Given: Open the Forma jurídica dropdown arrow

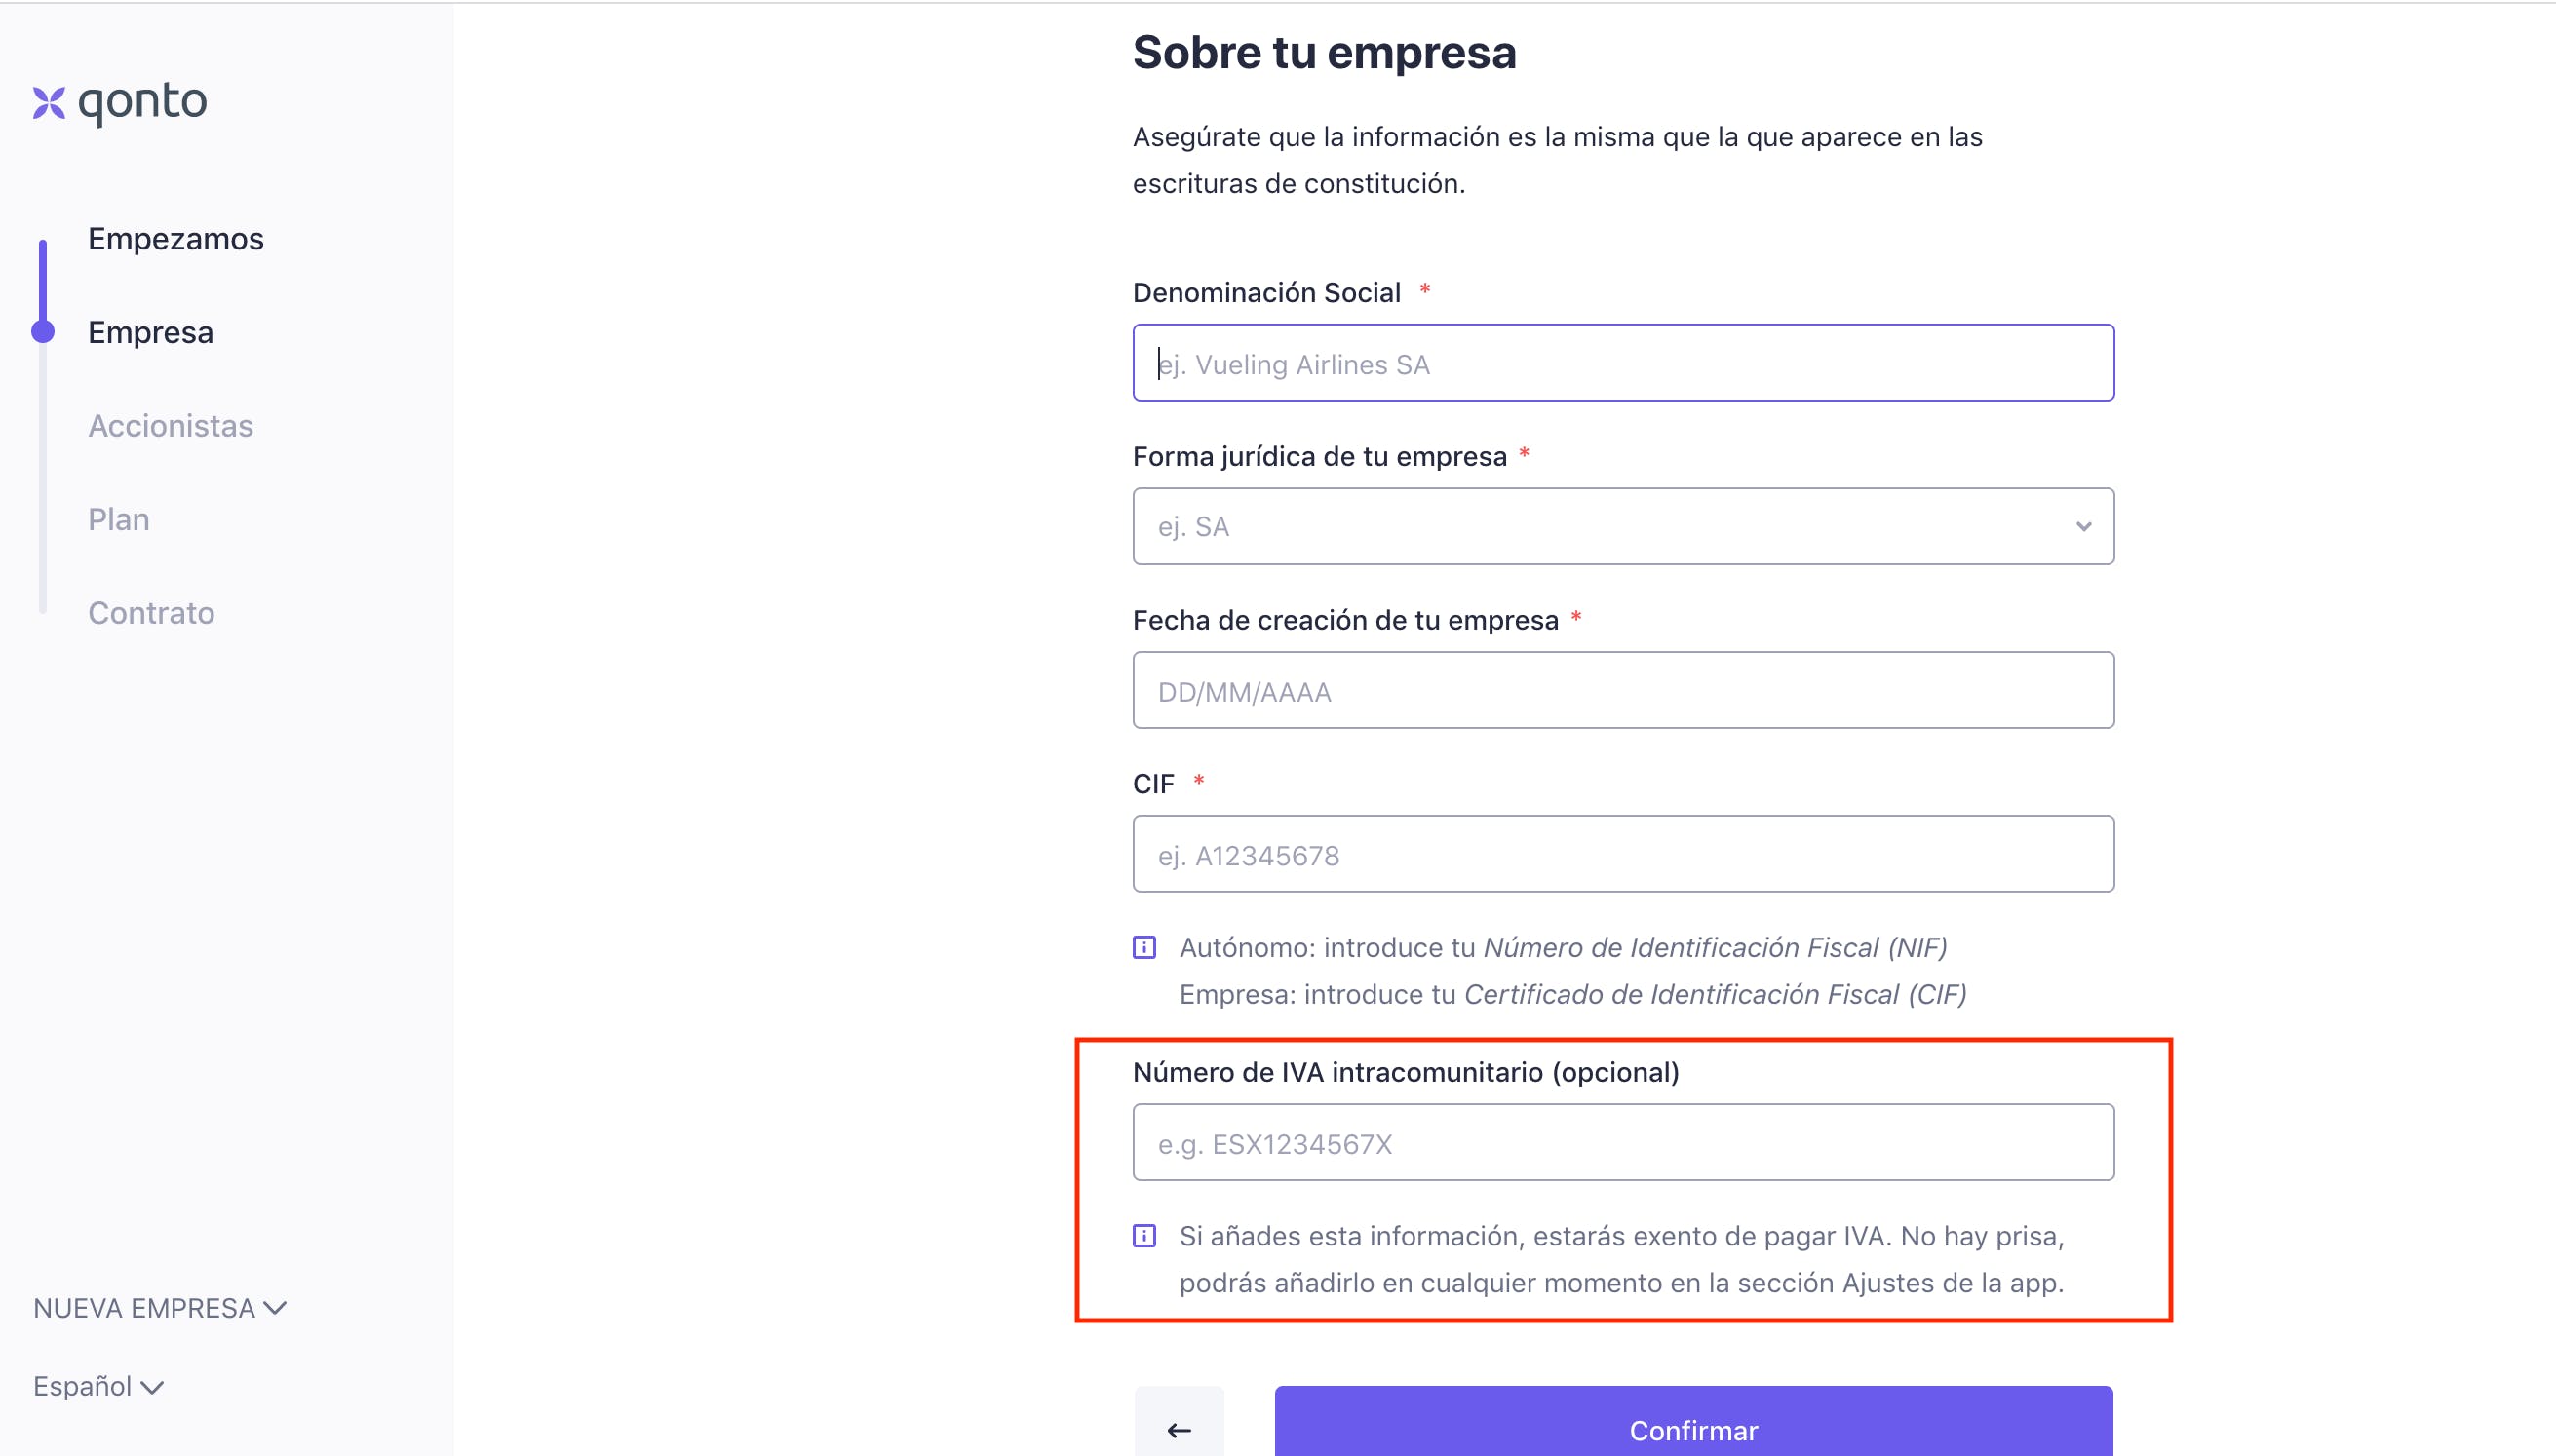Looking at the screenshot, I should [x=2083, y=527].
